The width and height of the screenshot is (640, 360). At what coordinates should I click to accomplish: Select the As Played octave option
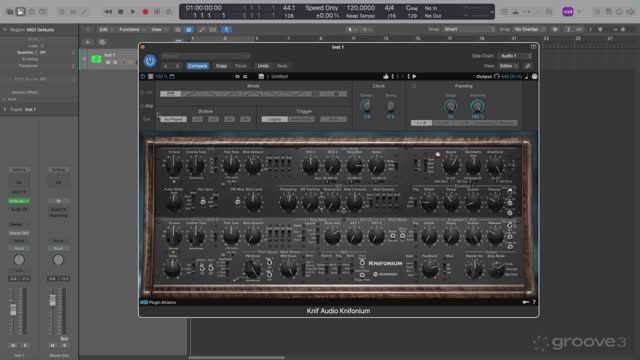coord(173,119)
